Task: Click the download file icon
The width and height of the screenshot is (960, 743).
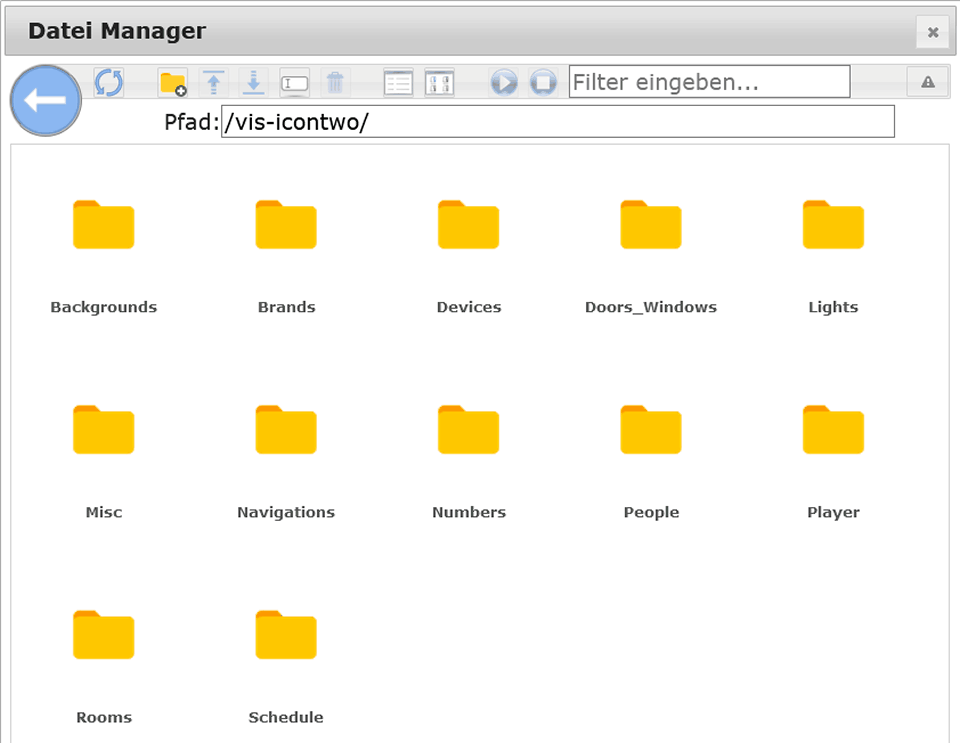Action: 253,83
